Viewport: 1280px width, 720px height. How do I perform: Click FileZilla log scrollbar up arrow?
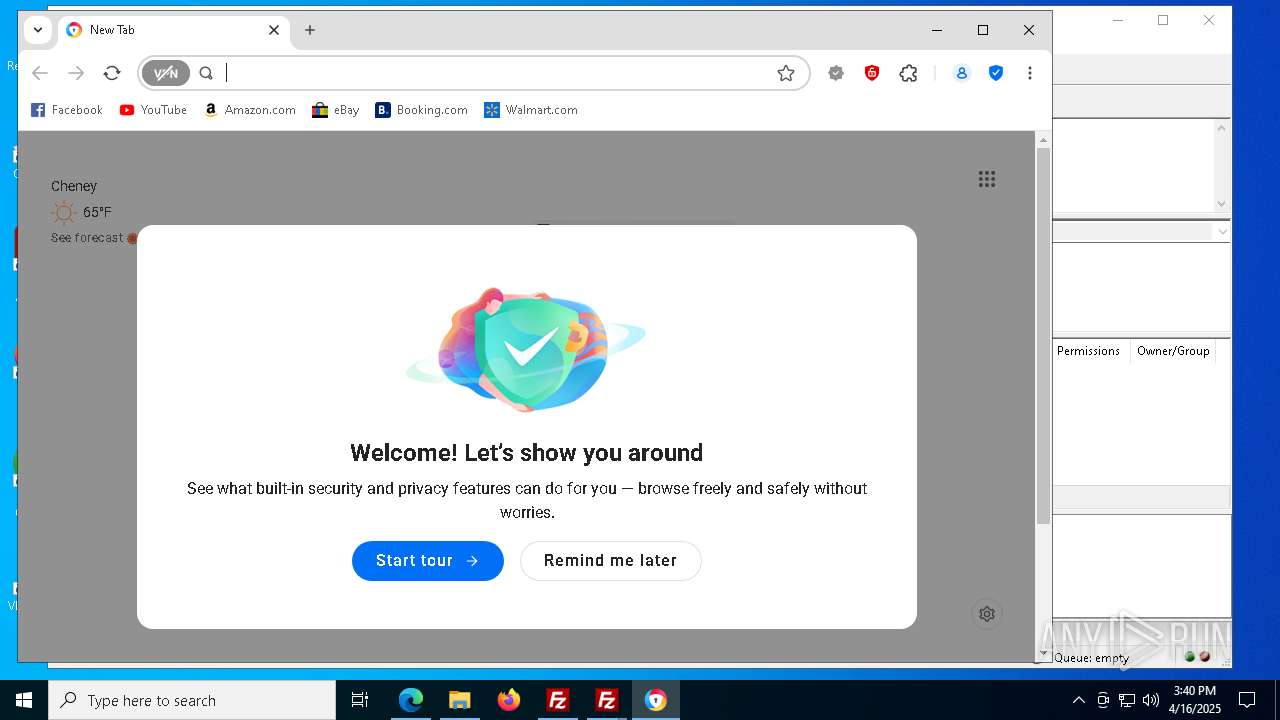1221,128
